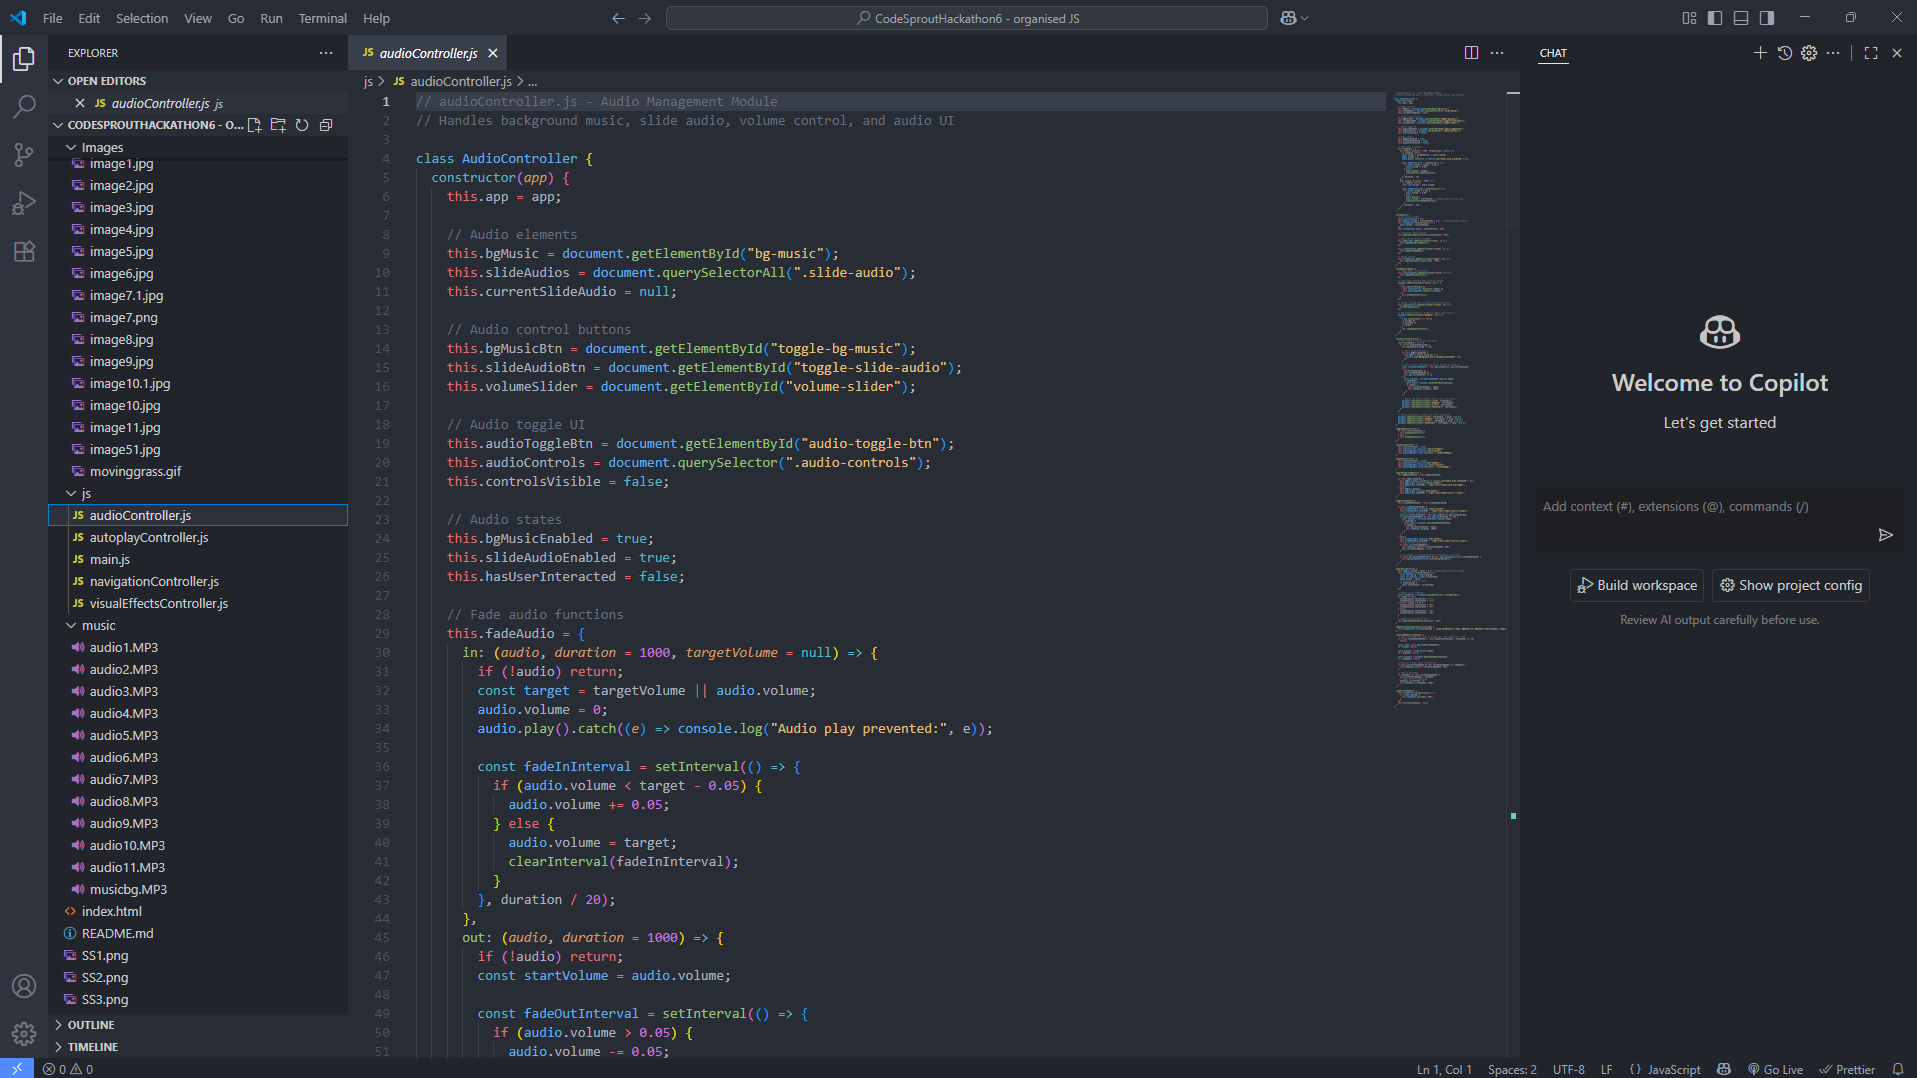Open the Run and Debug view

[24, 203]
